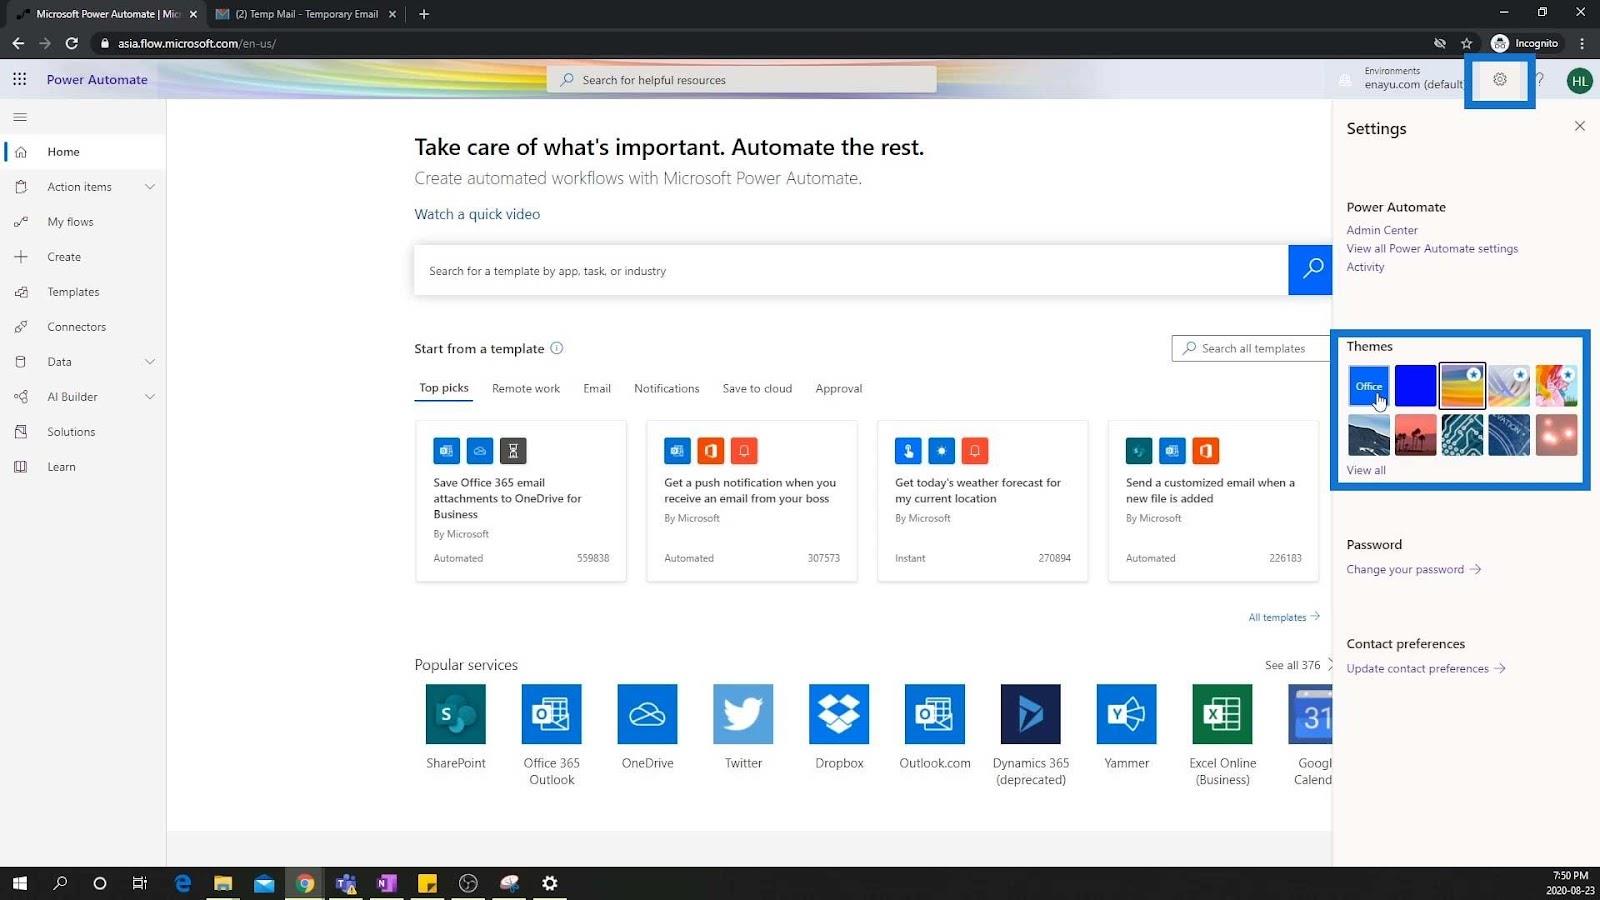
Task: Switch to the Remote work tab
Action: [x=526, y=388]
